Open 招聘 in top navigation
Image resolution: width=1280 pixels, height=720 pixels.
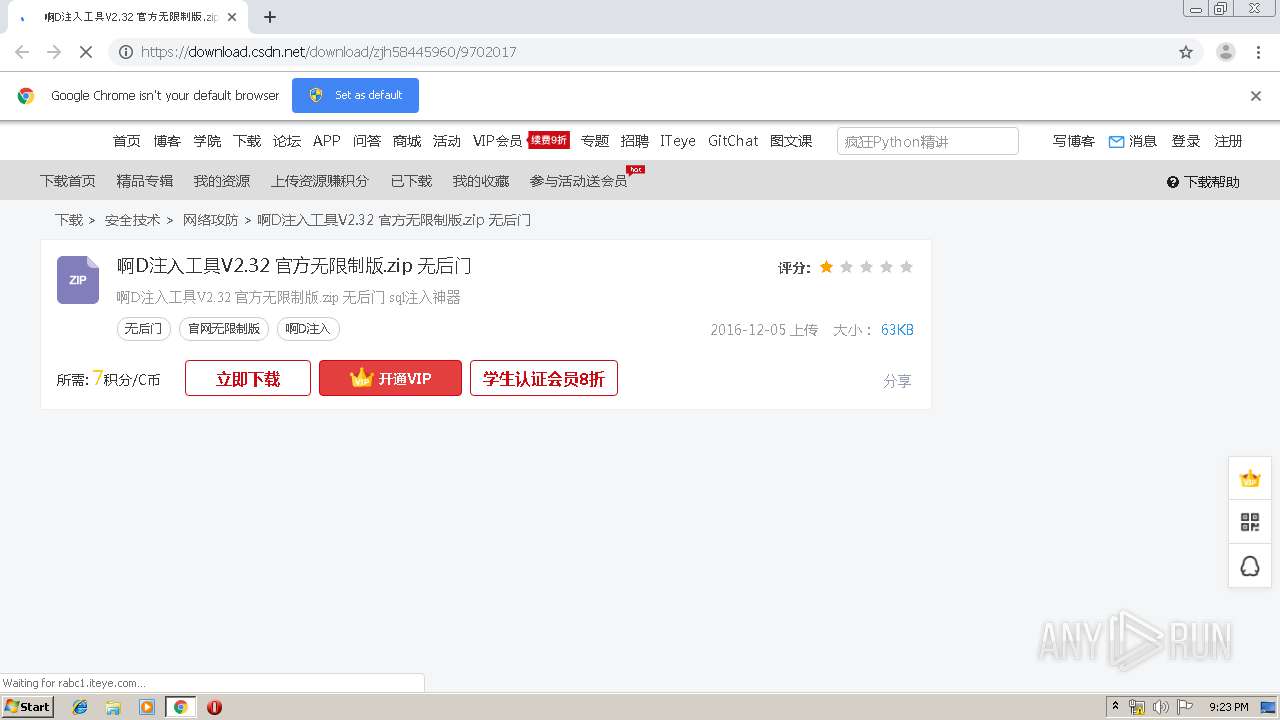point(634,141)
